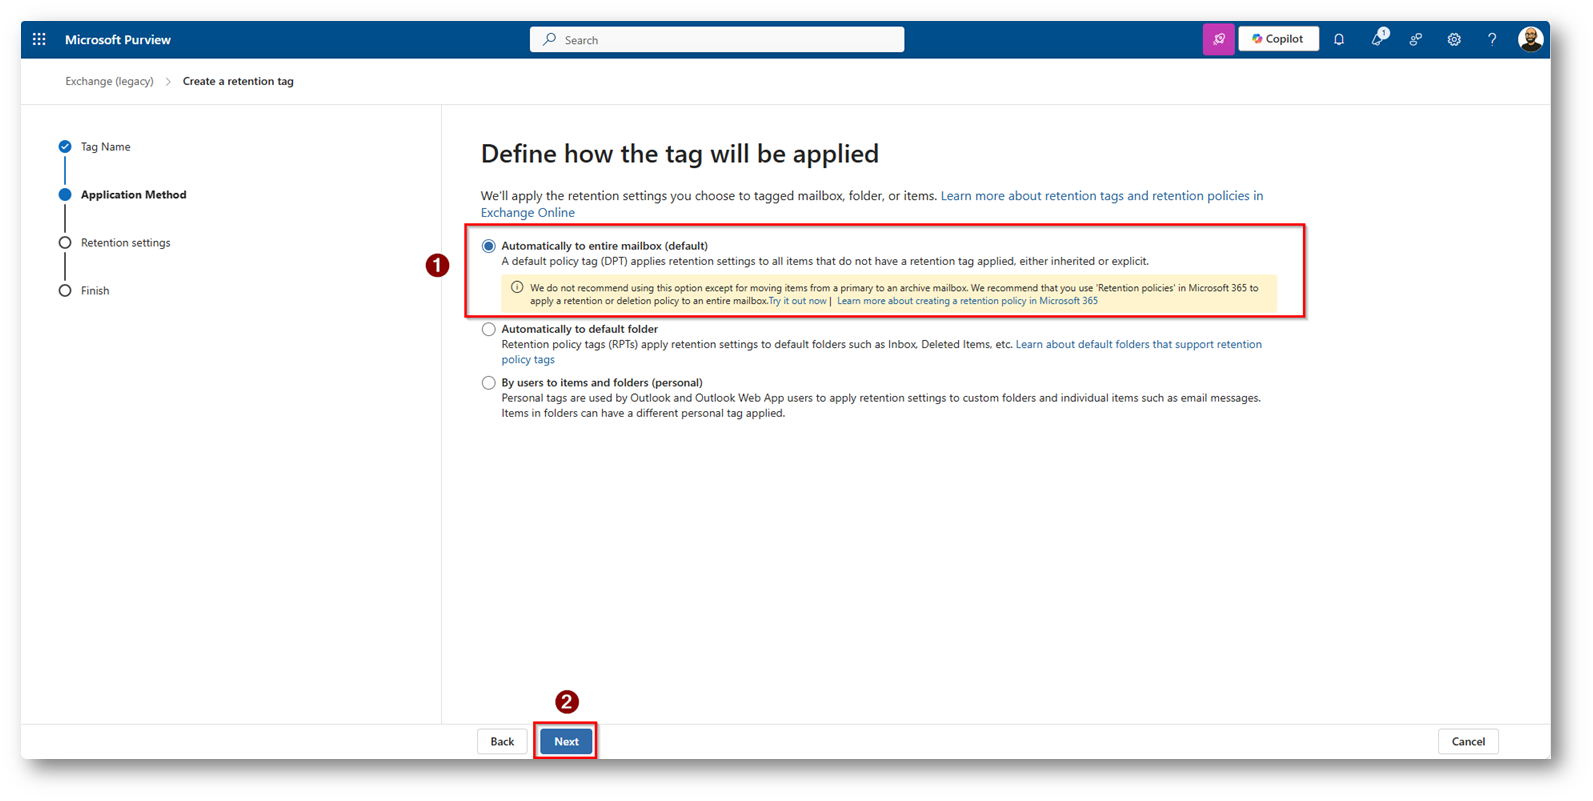Go to the Tag Name wizard step

pyautogui.click(x=105, y=147)
